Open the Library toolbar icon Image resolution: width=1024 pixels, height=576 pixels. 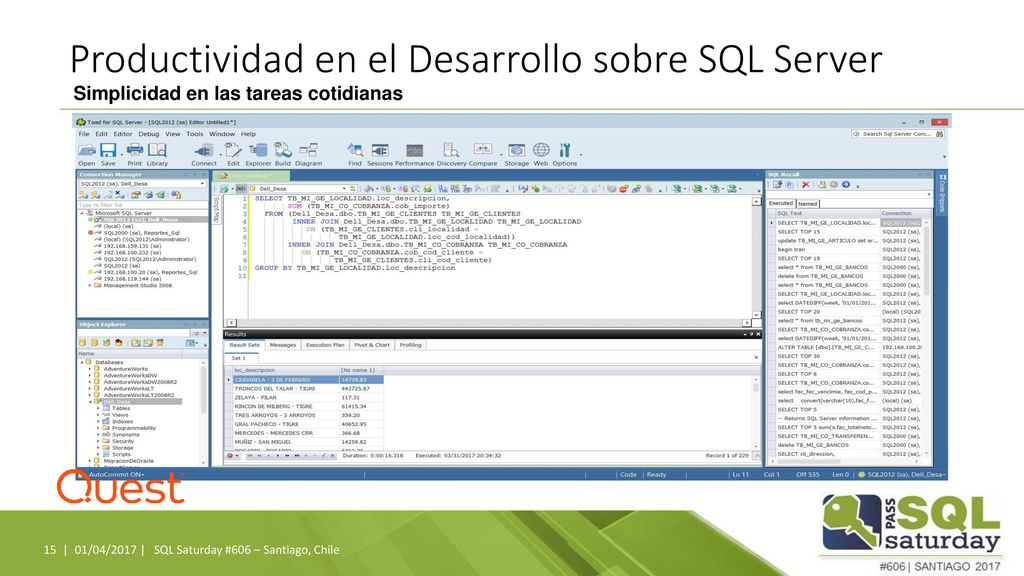point(157,154)
